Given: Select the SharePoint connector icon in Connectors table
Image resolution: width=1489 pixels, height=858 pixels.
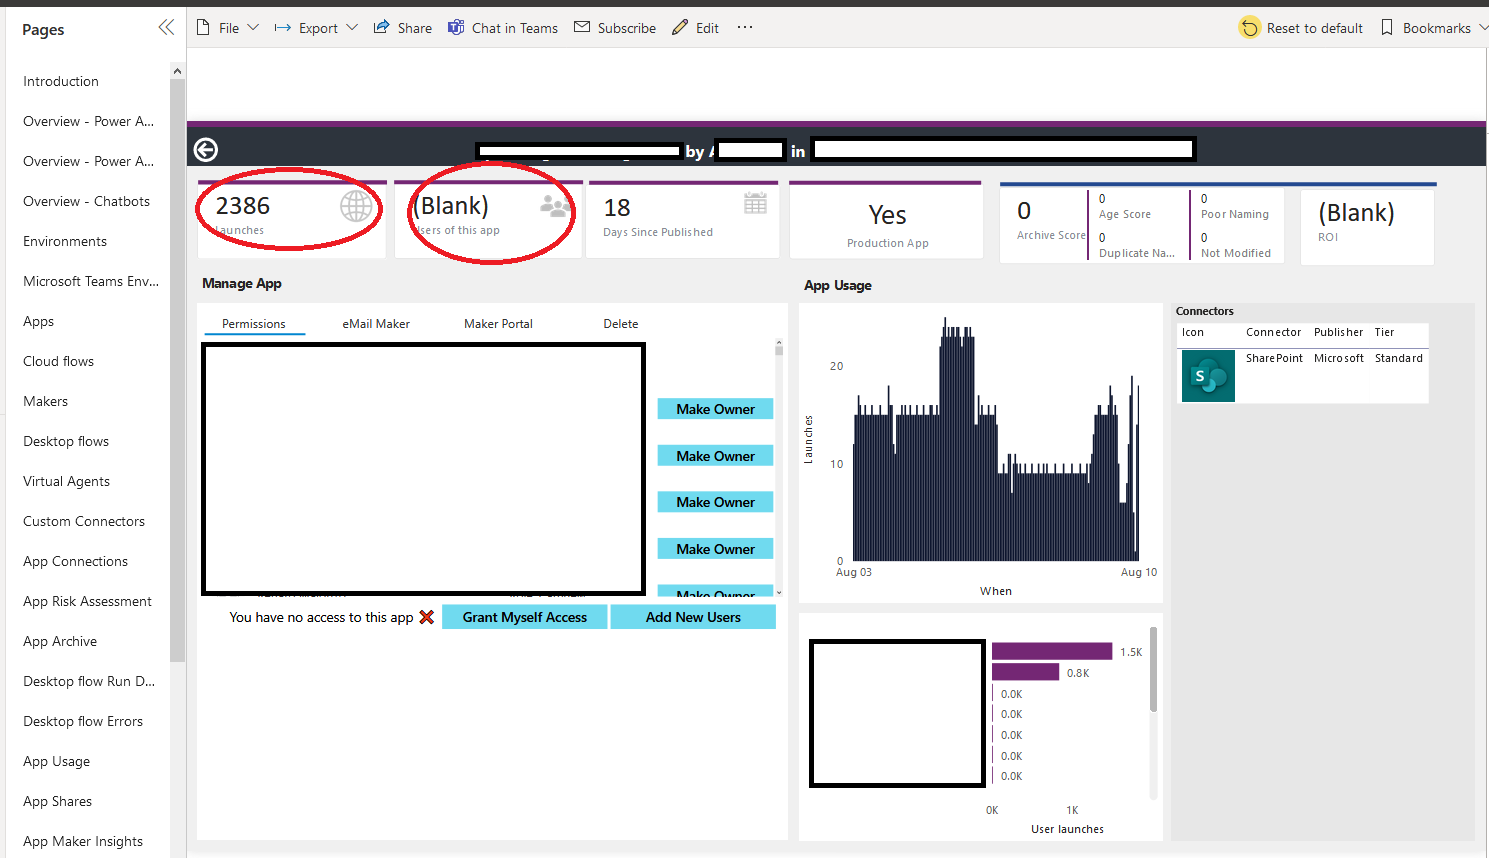Looking at the screenshot, I should click(1208, 375).
